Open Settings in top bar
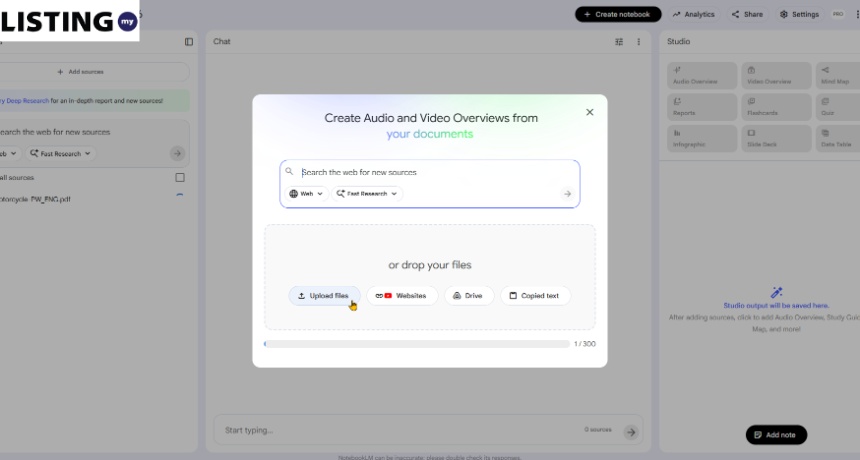The image size is (860, 460). tap(800, 14)
